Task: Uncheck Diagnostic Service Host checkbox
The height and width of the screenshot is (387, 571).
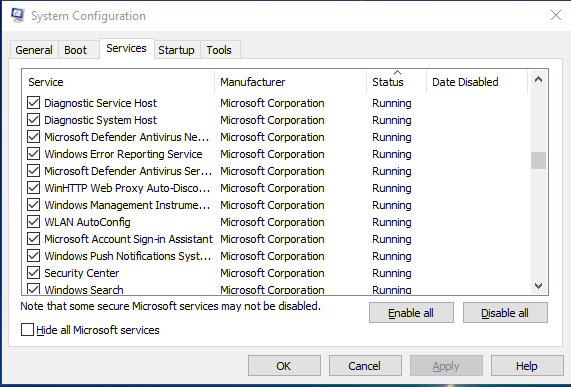Action: click(34, 103)
